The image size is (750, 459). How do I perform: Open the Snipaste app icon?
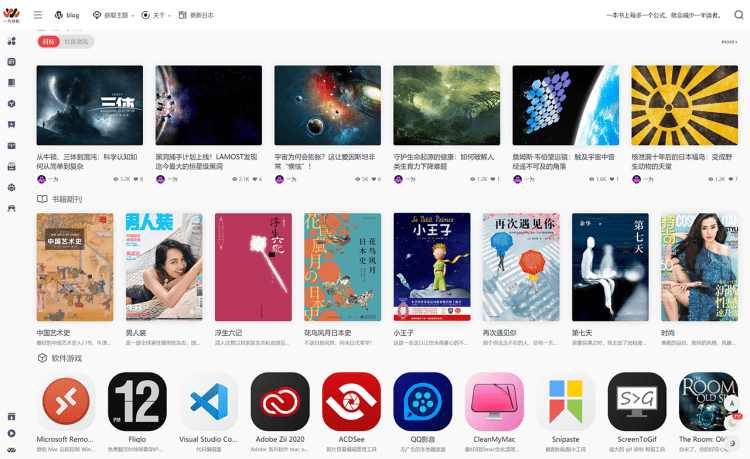tap(565, 402)
